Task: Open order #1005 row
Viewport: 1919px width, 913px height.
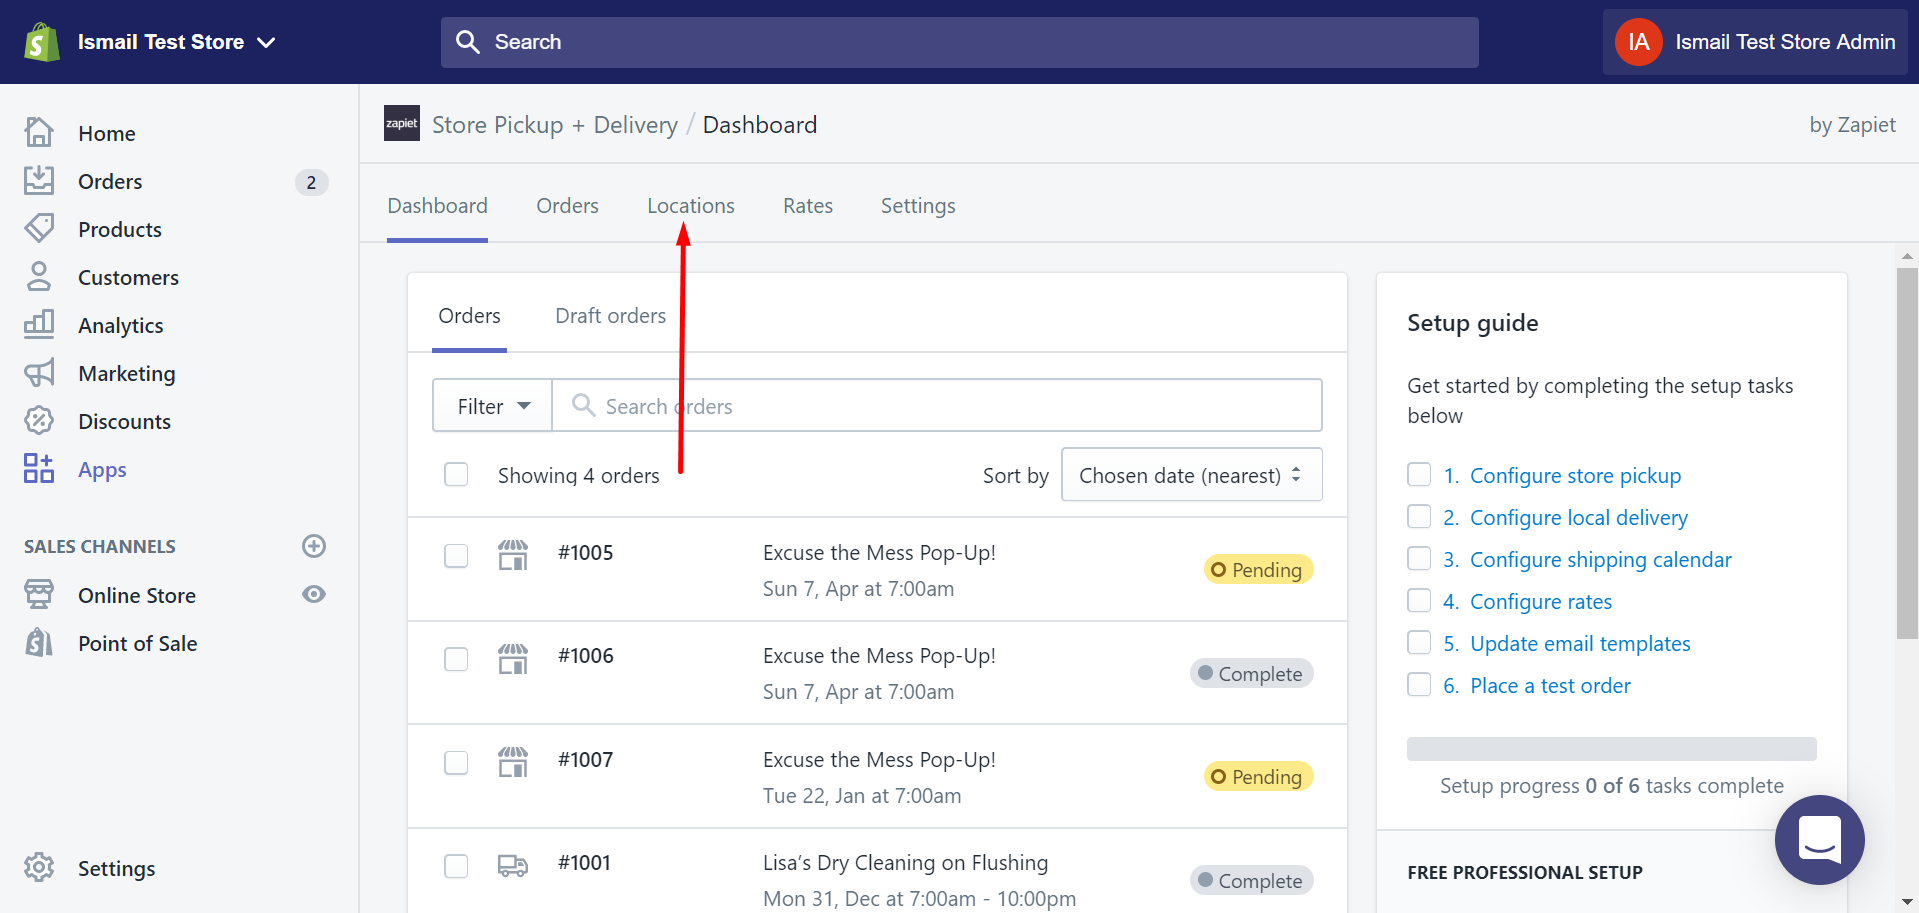Action: point(877,569)
